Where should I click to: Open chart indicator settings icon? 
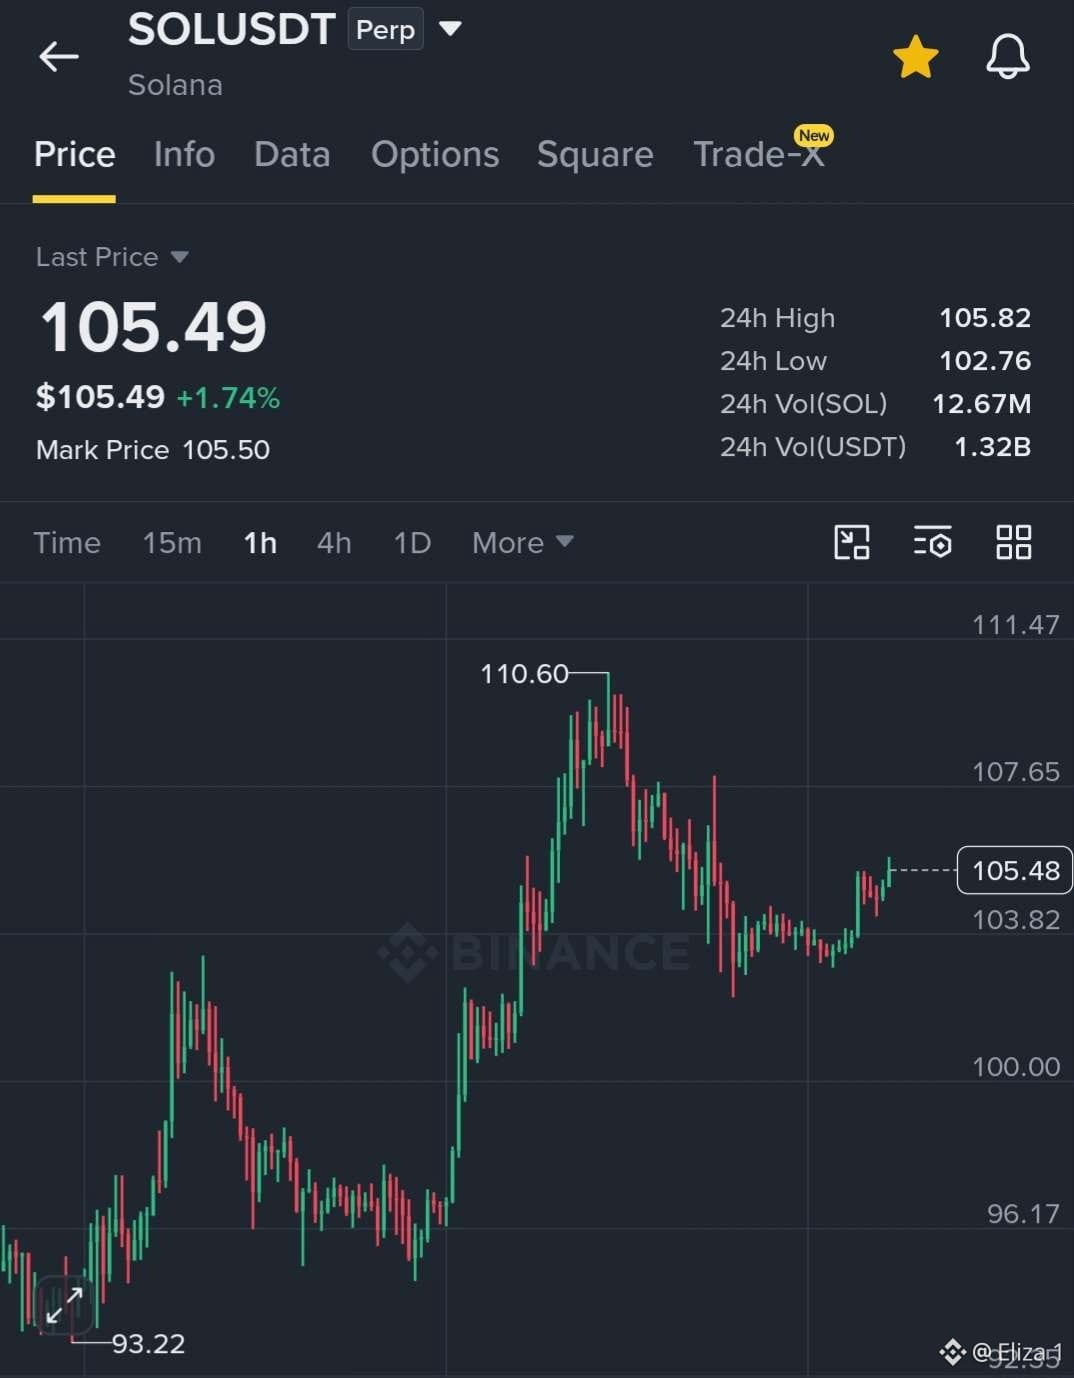pos(932,542)
